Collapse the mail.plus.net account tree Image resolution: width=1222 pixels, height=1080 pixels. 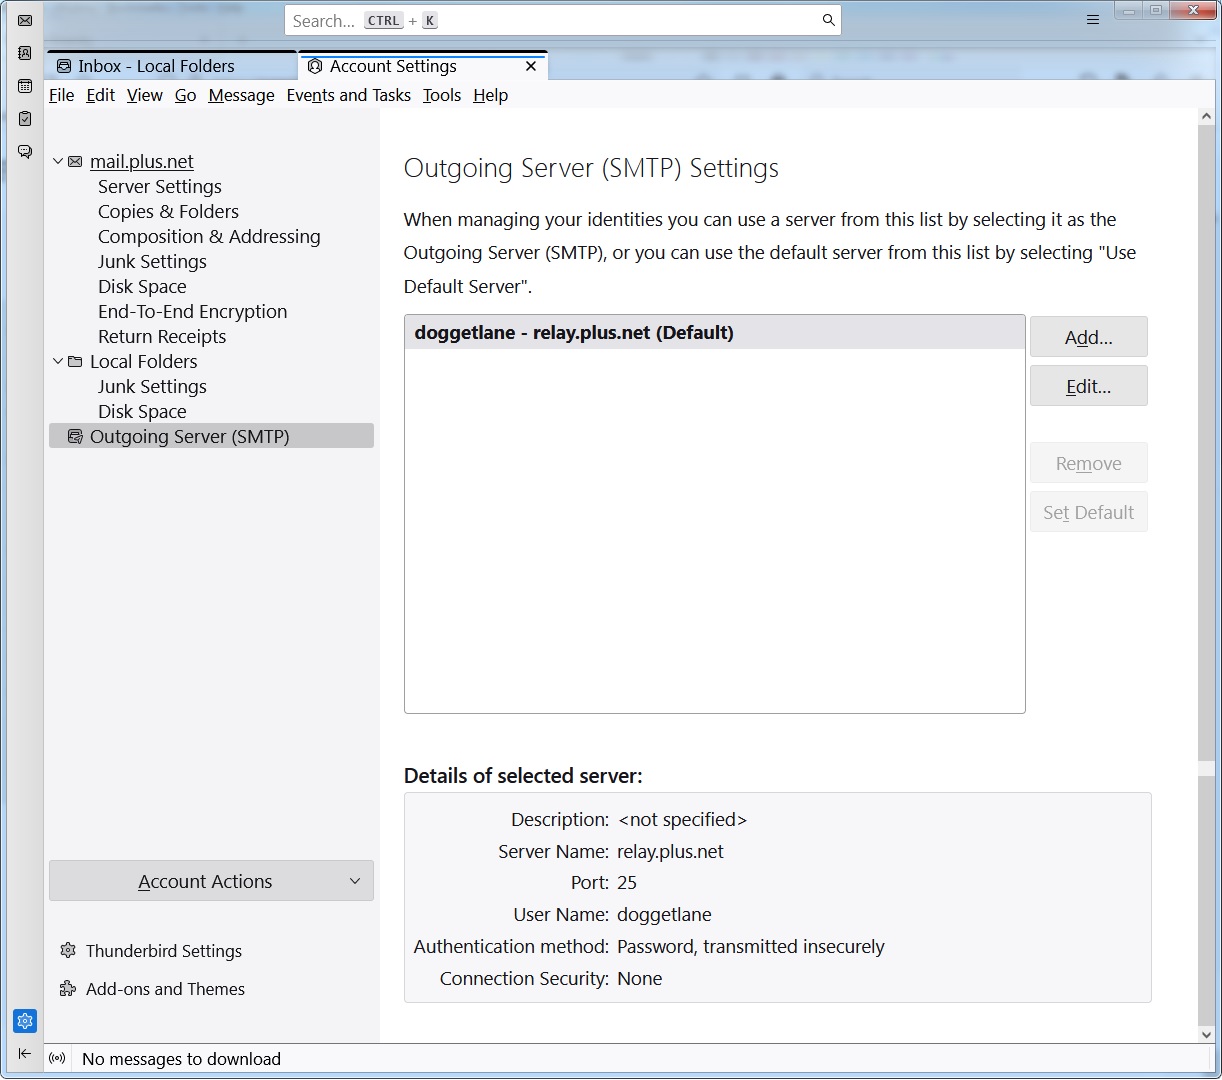(x=58, y=161)
